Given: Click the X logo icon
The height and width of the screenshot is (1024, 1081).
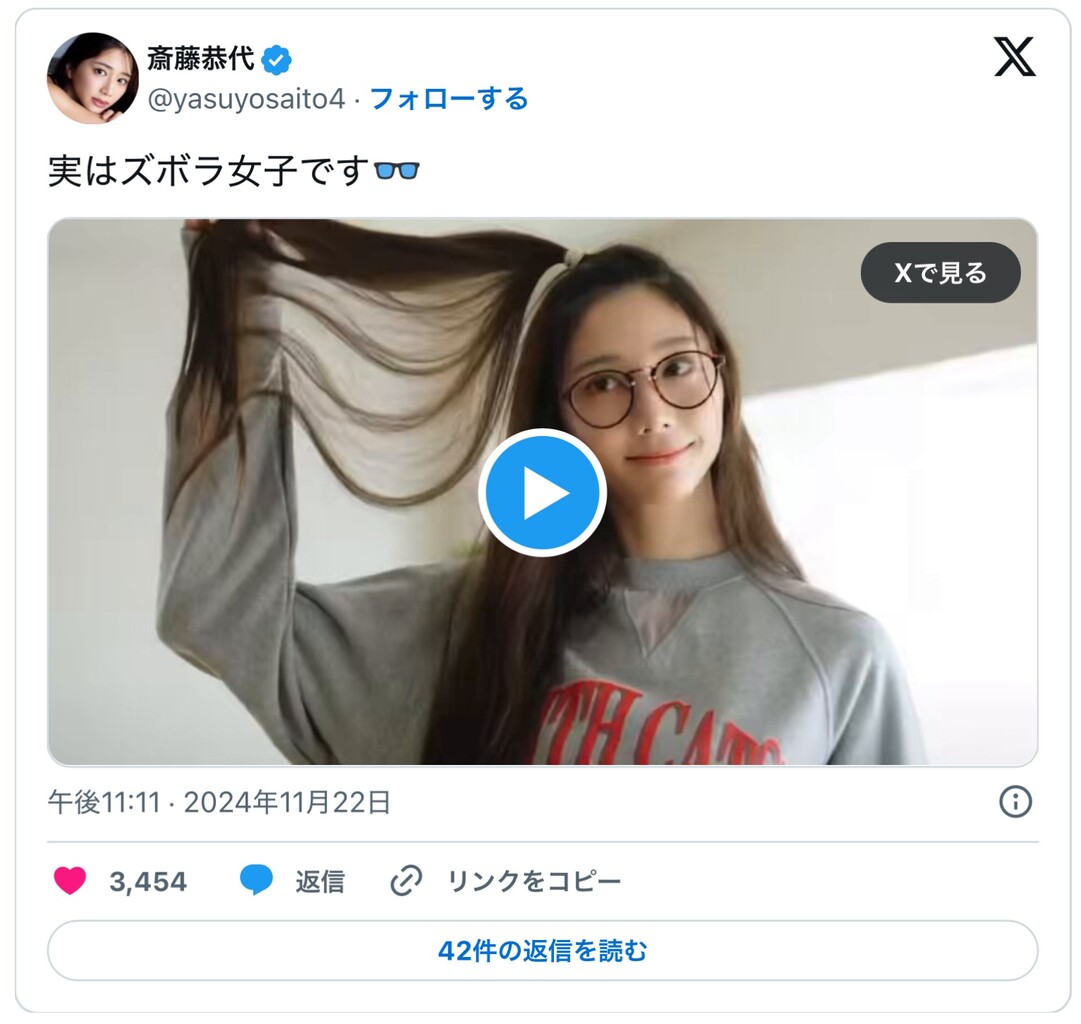Looking at the screenshot, I should tap(1014, 57).
